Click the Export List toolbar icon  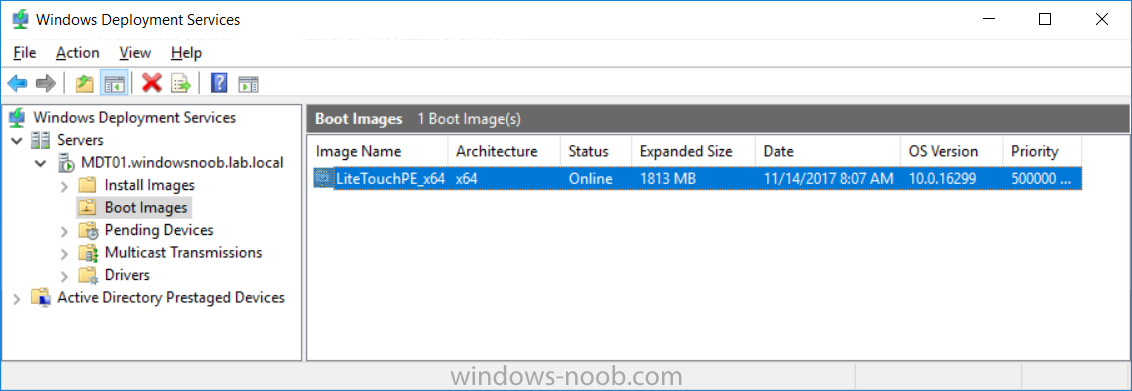click(x=180, y=84)
